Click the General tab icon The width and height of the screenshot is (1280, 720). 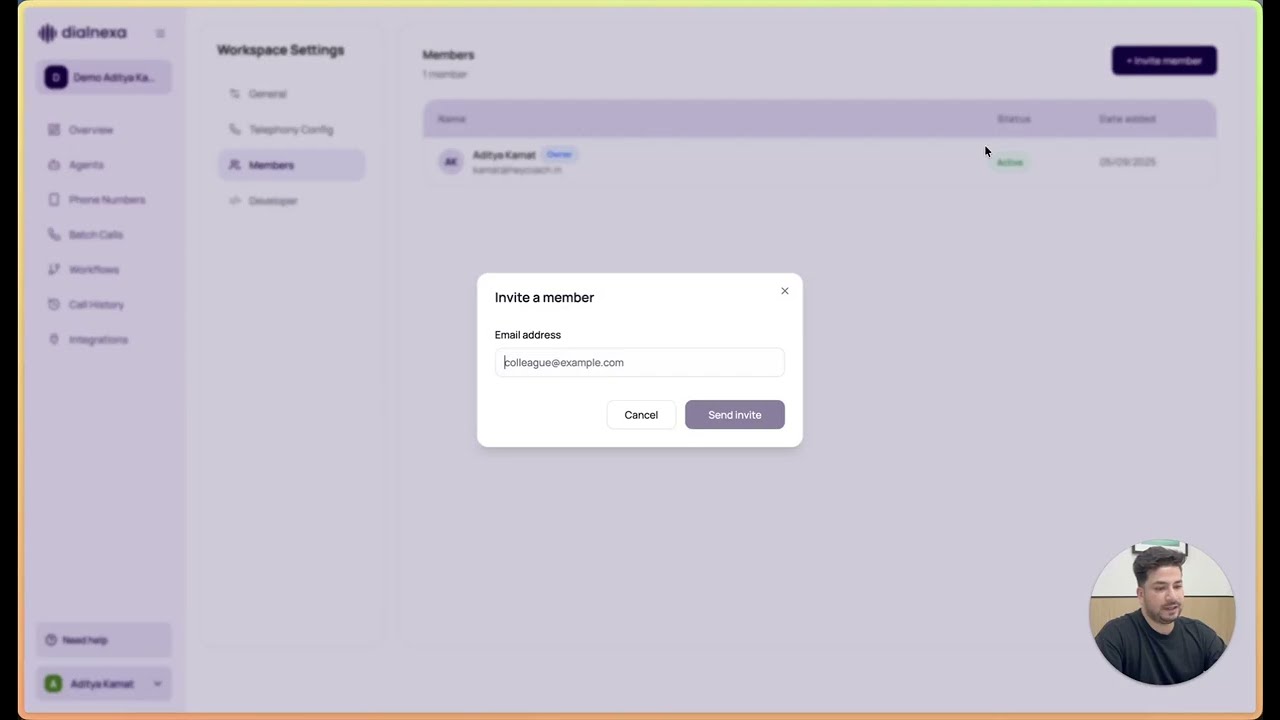(x=235, y=94)
